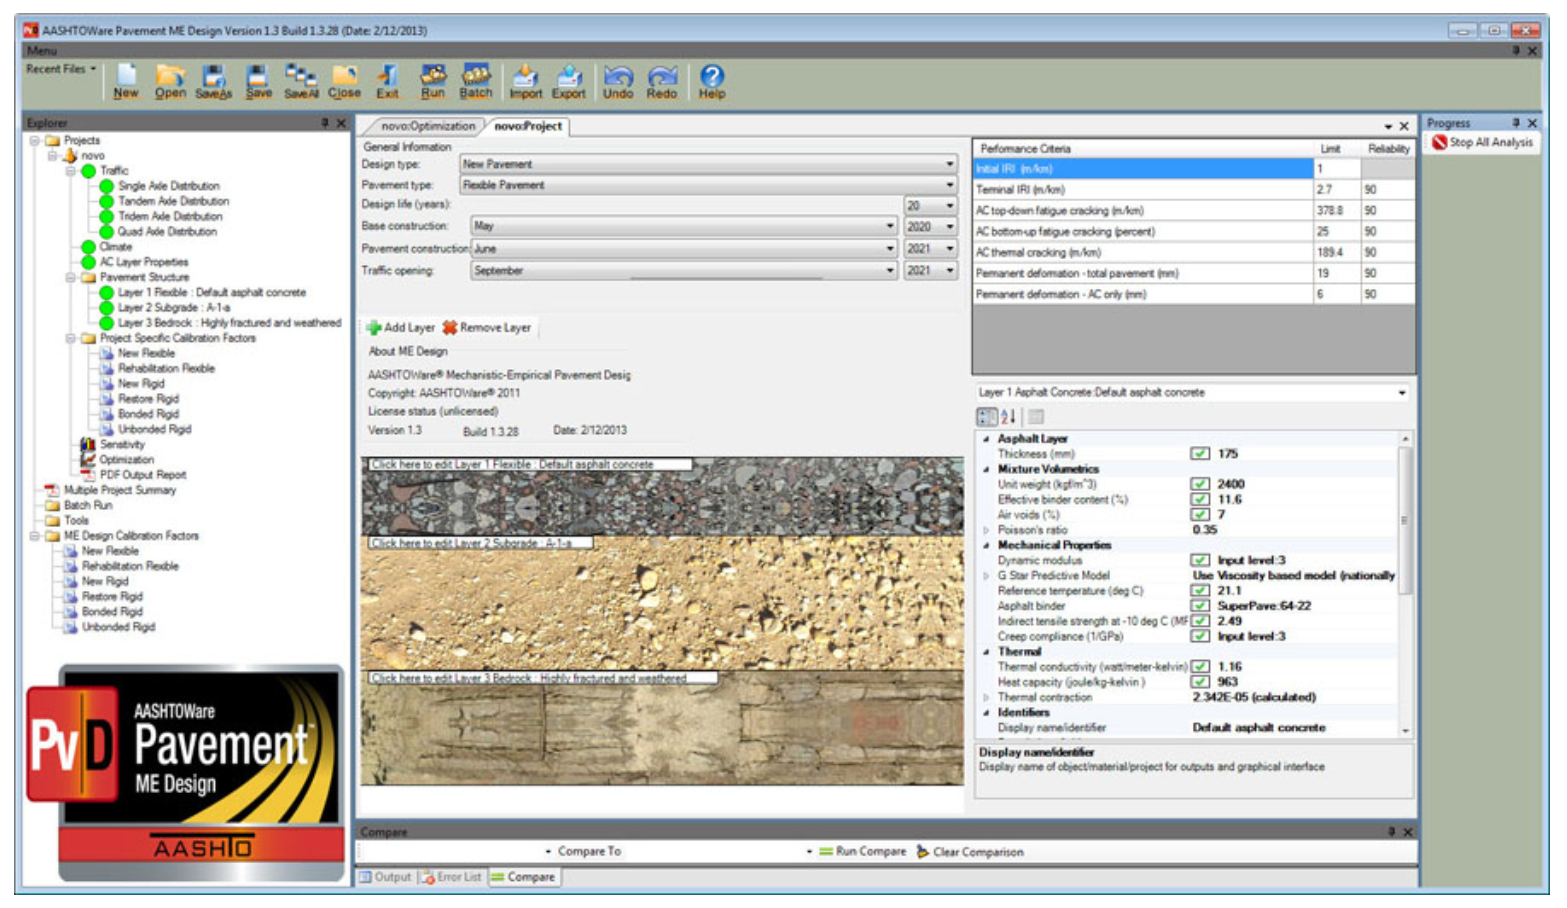Click the Remove Layer icon
This screenshot has height=908, width=1567.
450,328
